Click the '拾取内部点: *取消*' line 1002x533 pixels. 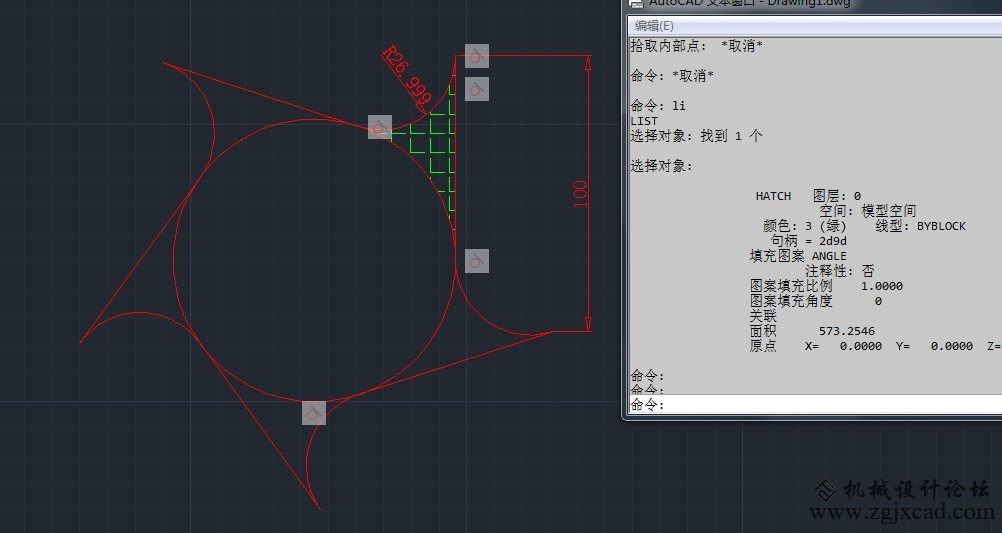click(x=697, y=46)
